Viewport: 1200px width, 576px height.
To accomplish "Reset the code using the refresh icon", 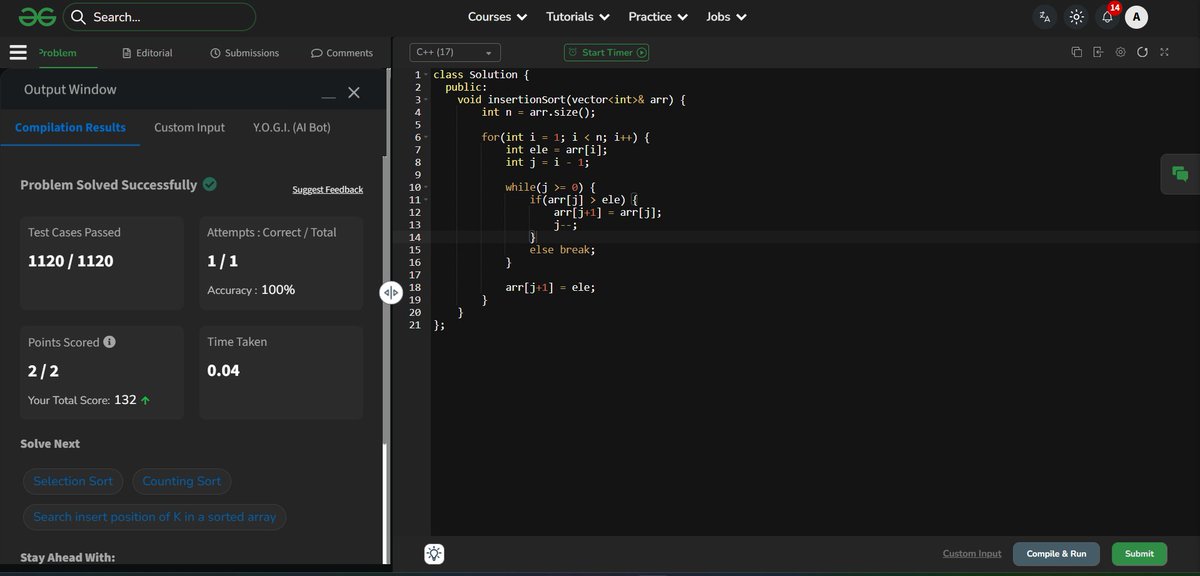I will pos(1143,52).
